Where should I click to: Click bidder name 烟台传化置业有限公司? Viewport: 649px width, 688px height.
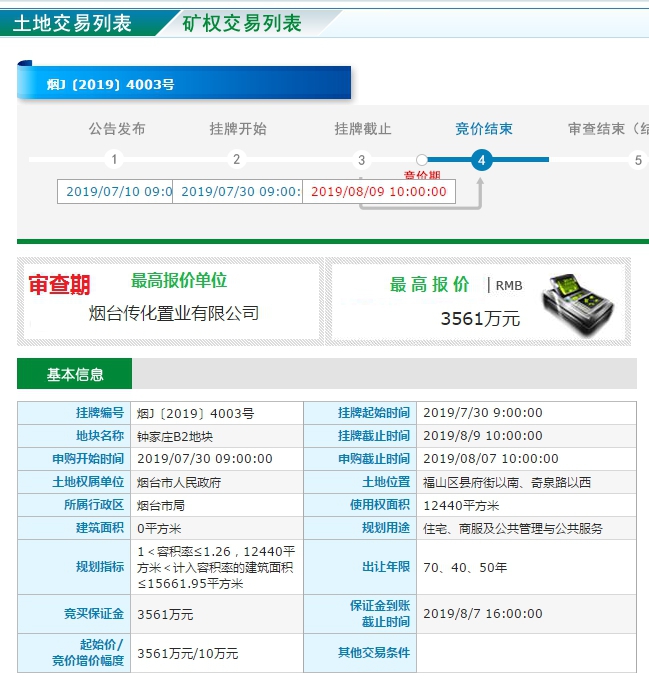174,313
